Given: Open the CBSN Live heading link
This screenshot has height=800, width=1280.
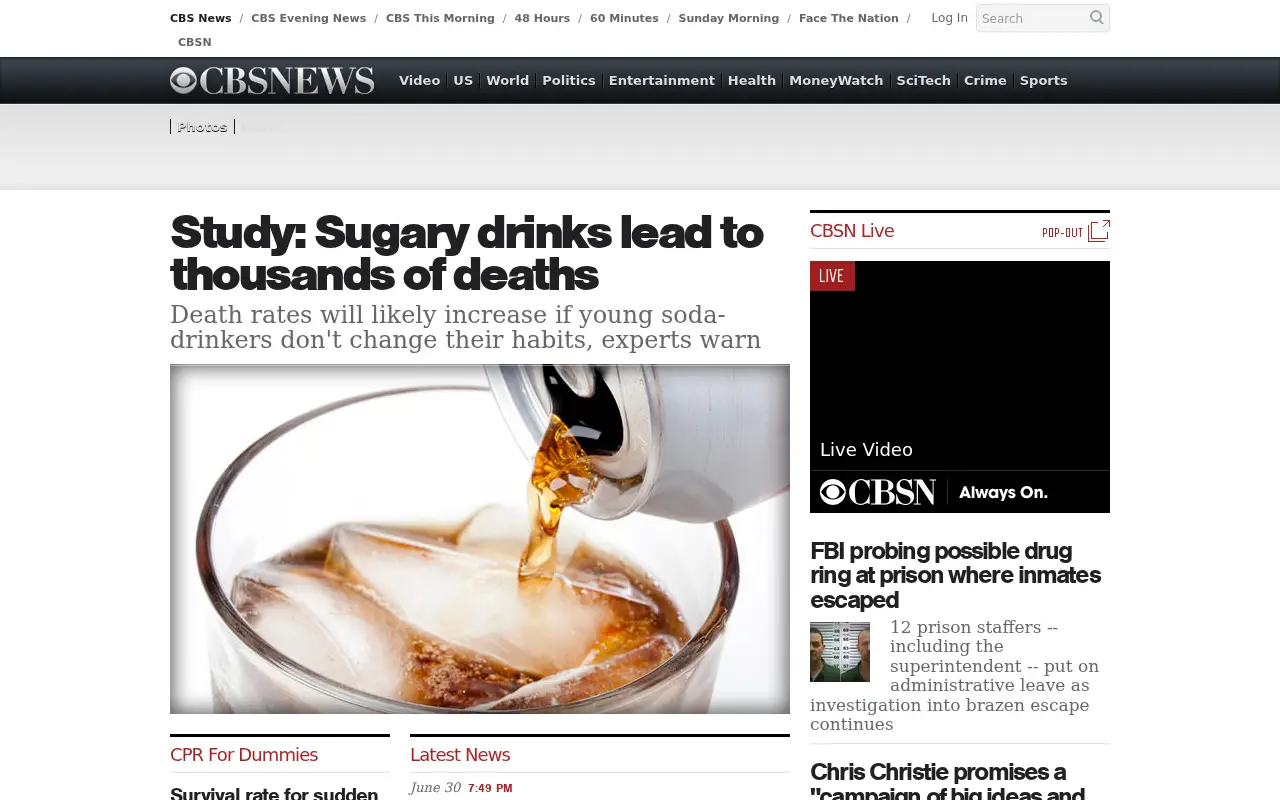Looking at the screenshot, I should click(852, 231).
